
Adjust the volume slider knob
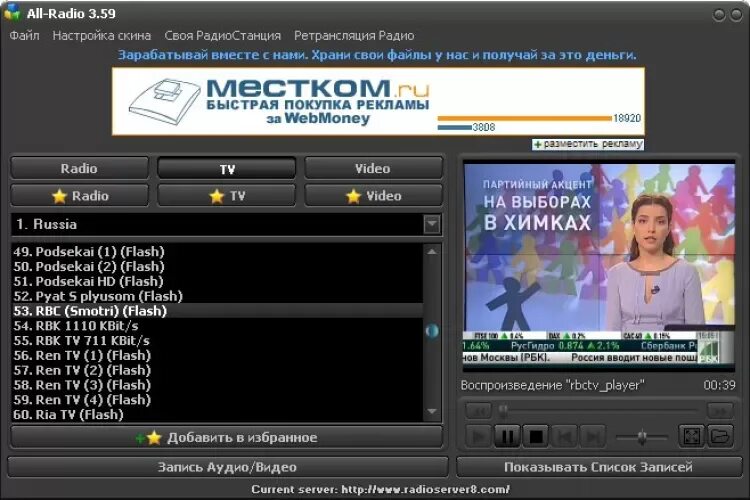point(642,436)
